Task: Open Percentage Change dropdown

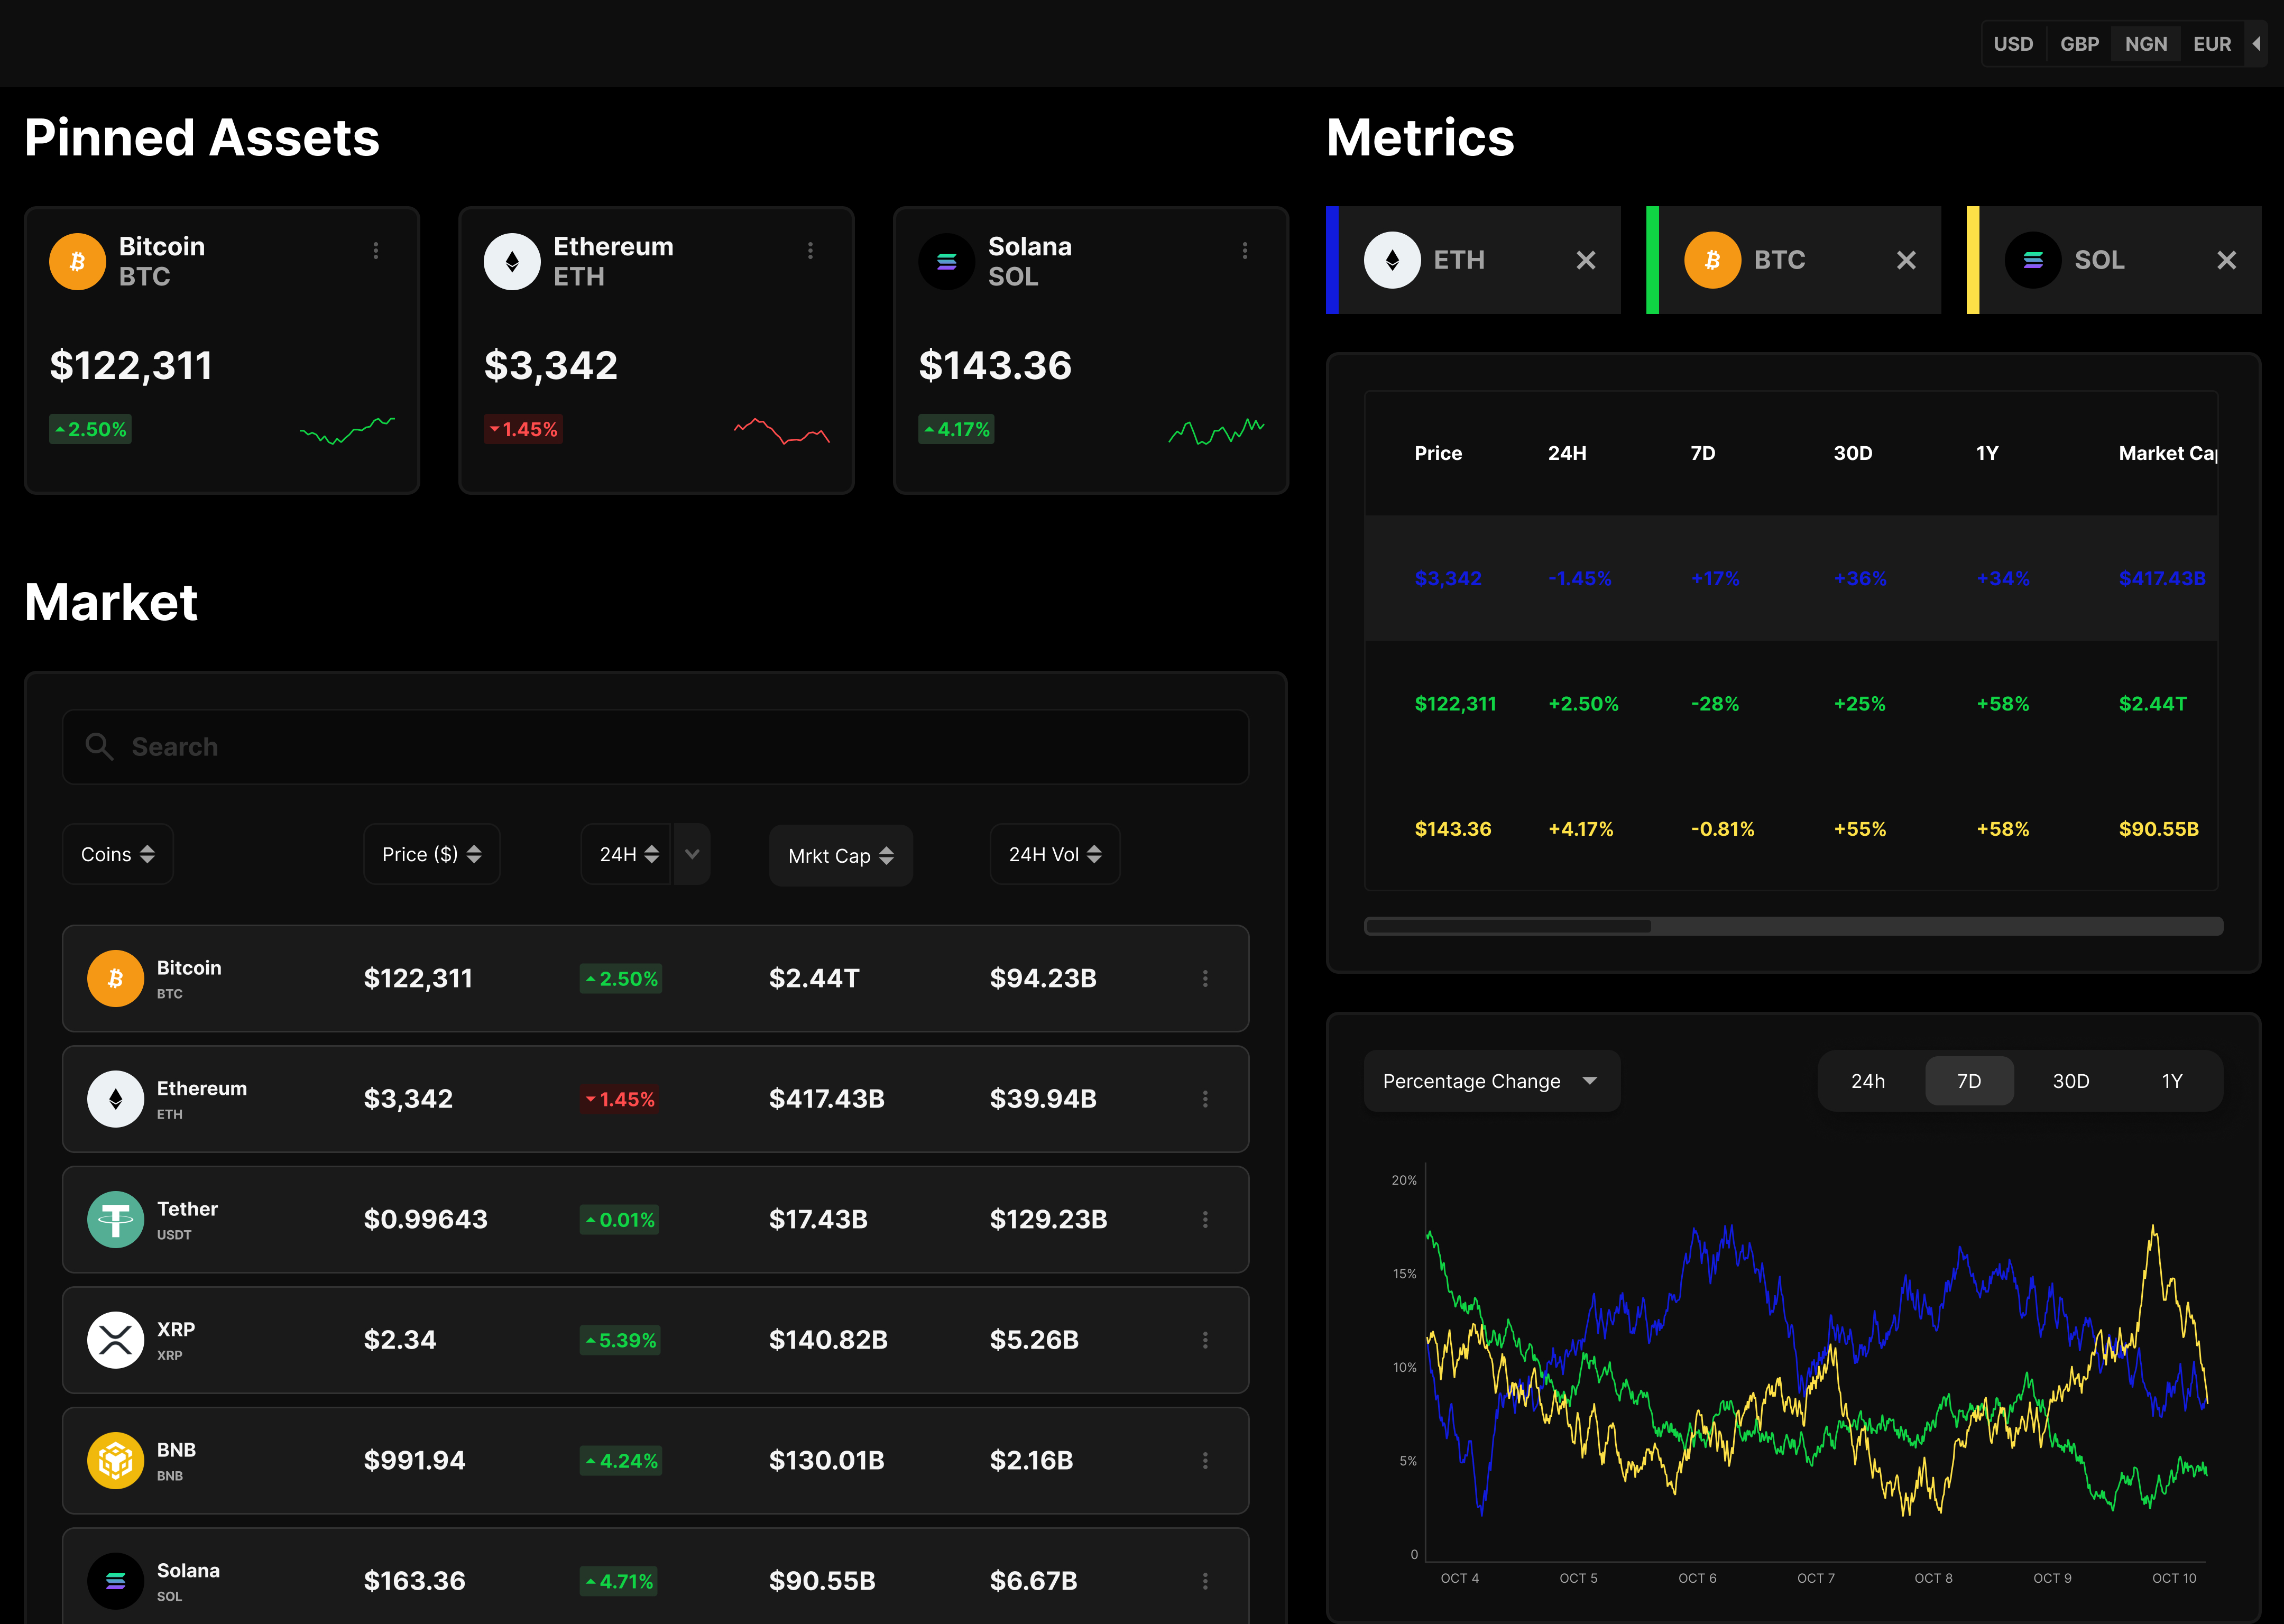Action: [x=1490, y=1081]
